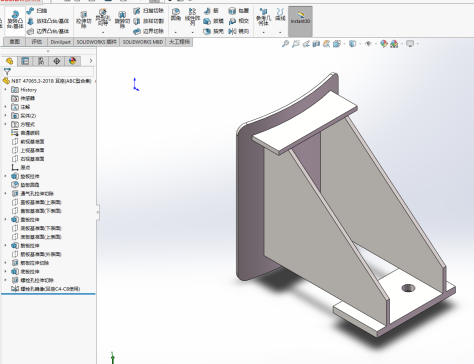The width and height of the screenshot is (474, 364).
Task: Toggle the Instant3D button
Action: [300, 21]
